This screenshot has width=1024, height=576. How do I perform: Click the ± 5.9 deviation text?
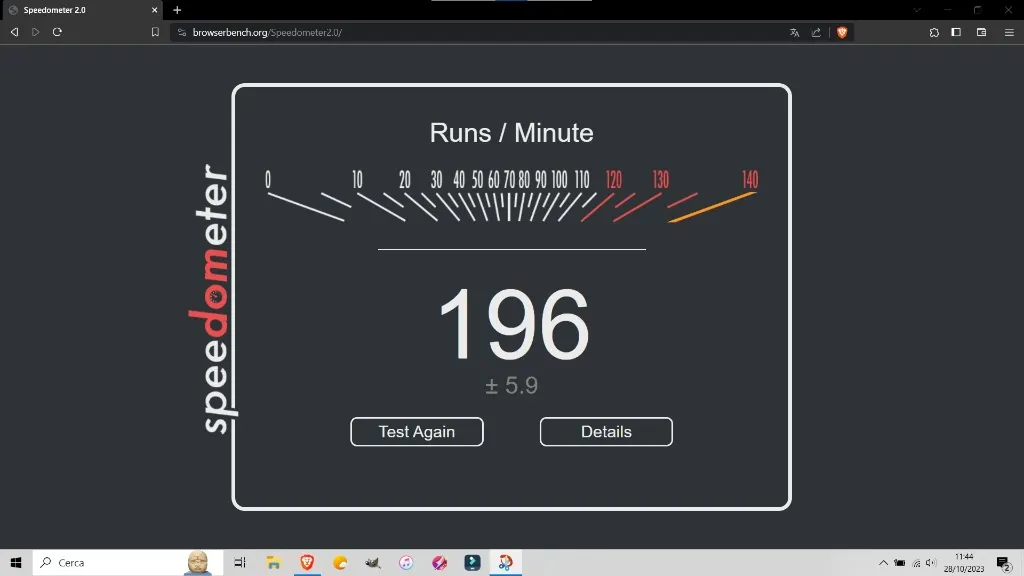pos(511,385)
